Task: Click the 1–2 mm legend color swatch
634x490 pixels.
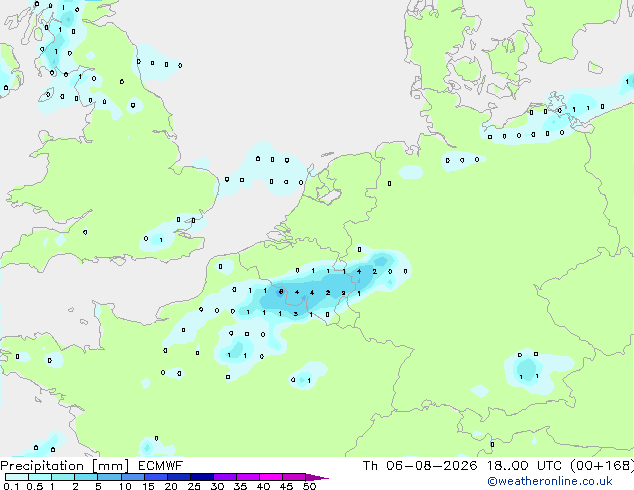Action: click(63, 477)
